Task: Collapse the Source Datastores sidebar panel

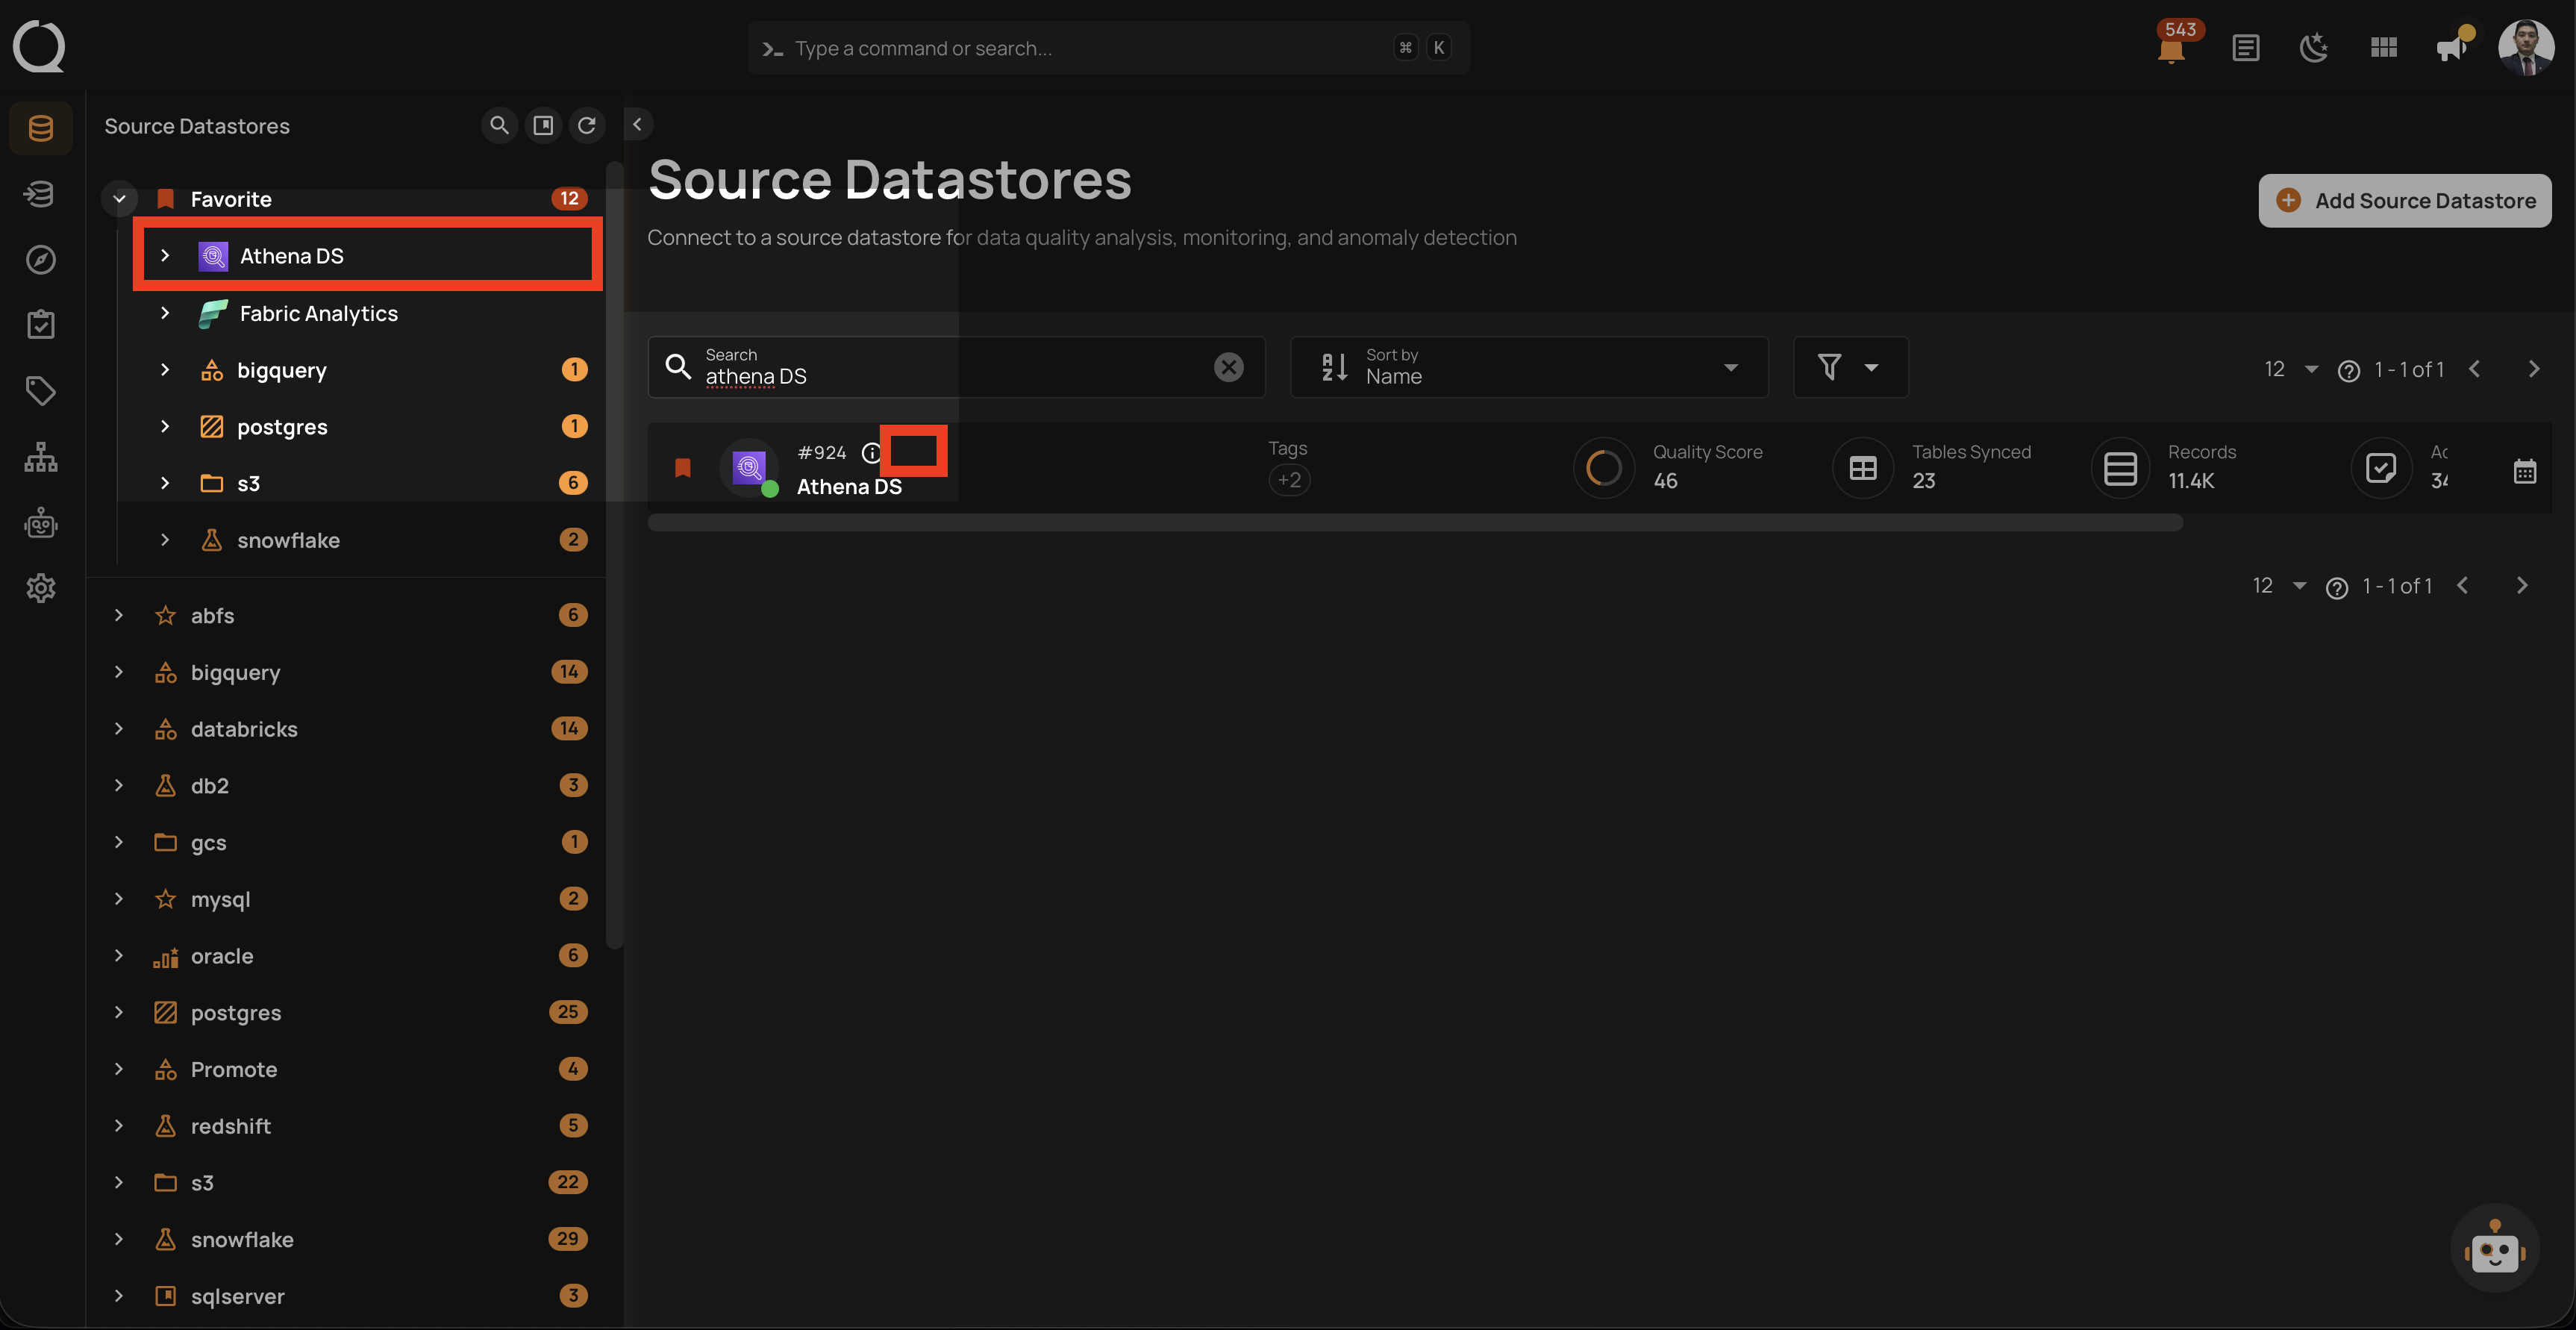Action: (x=637, y=124)
